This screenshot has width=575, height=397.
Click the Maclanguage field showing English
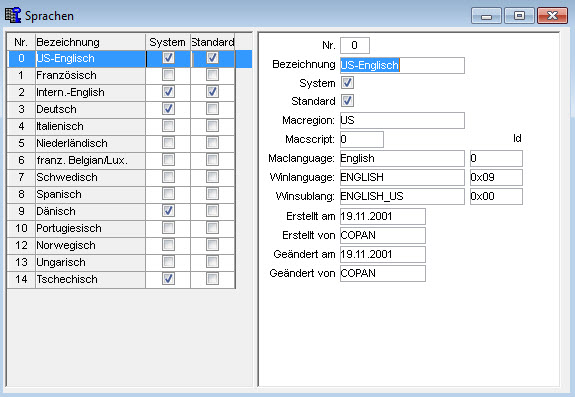402,158
